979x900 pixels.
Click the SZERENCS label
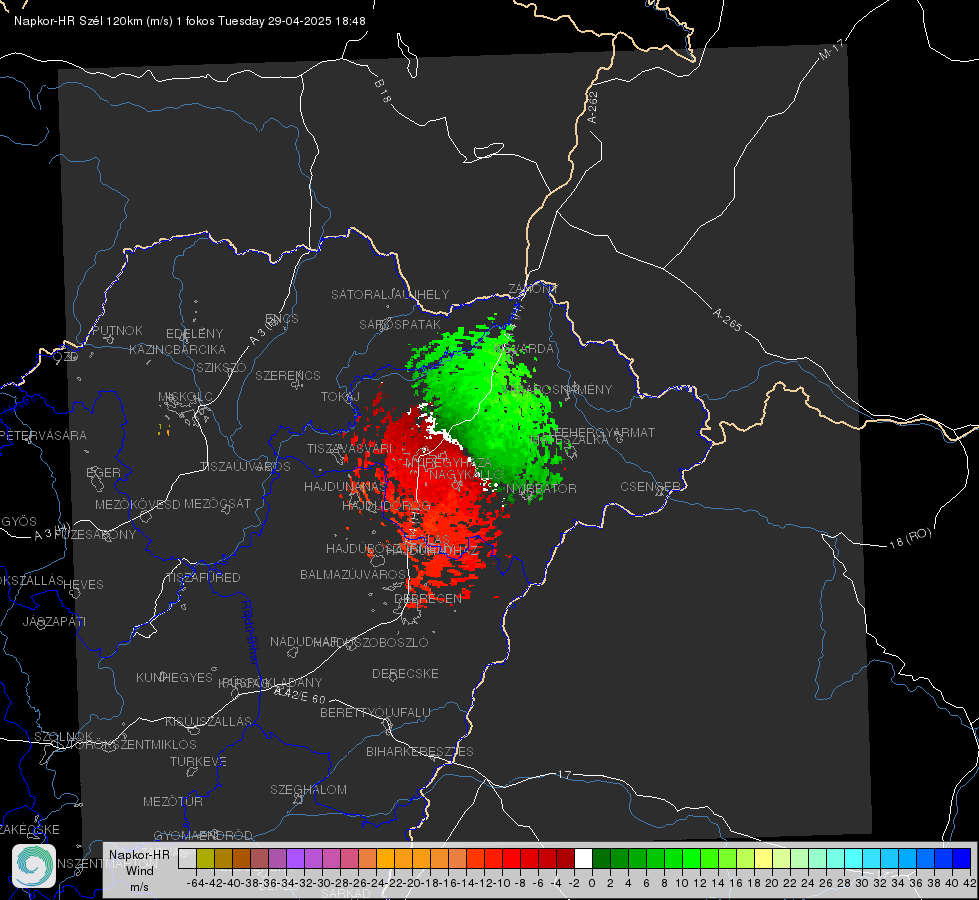(288, 375)
